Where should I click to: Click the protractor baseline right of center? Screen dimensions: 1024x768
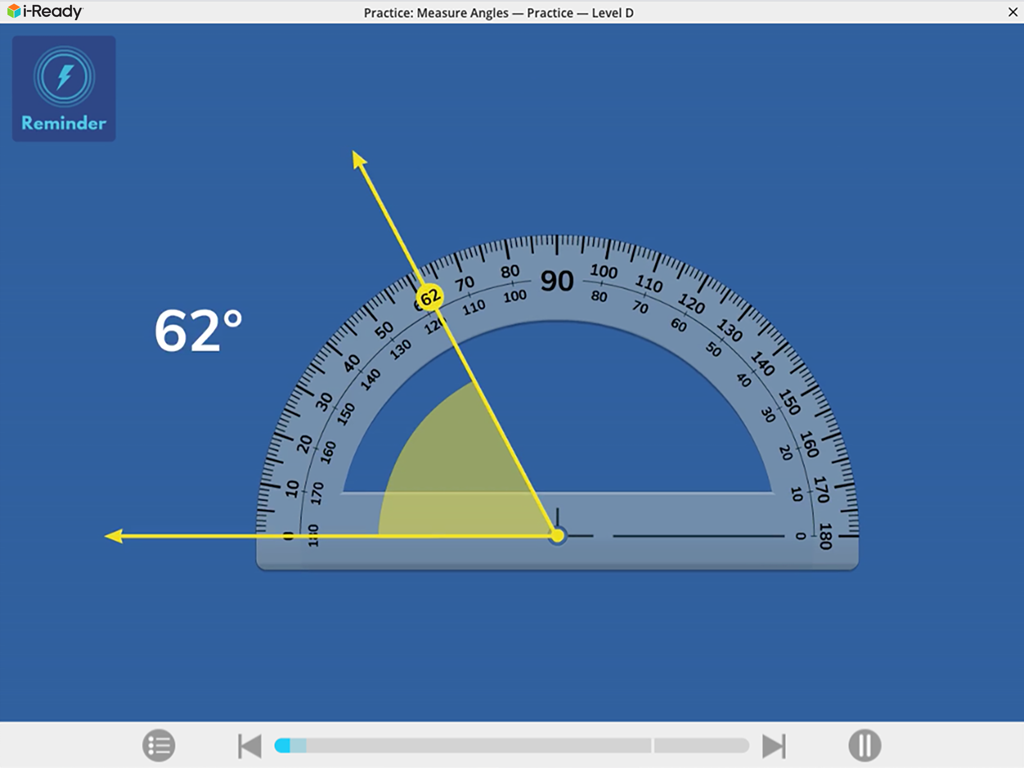698,536
